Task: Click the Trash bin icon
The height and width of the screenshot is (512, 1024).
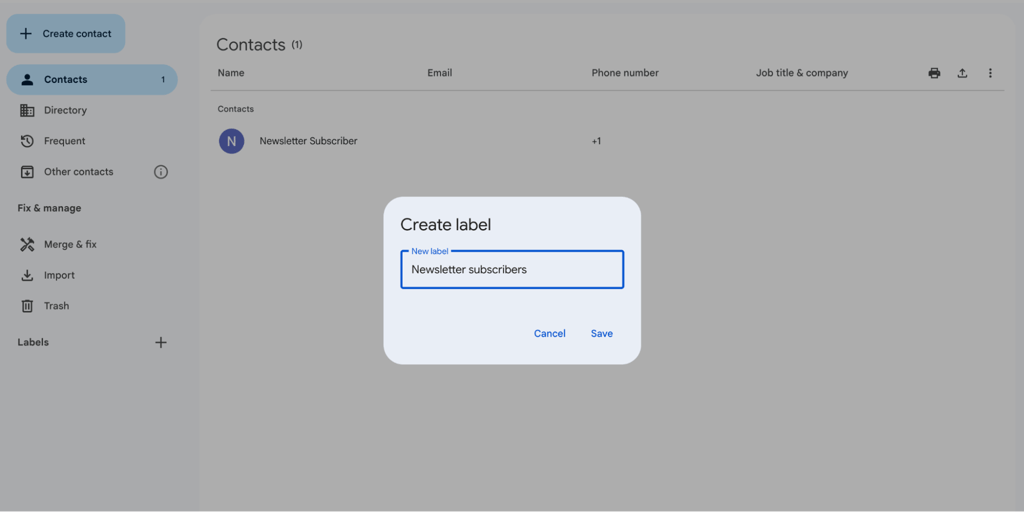Action: pyautogui.click(x=27, y=306)
